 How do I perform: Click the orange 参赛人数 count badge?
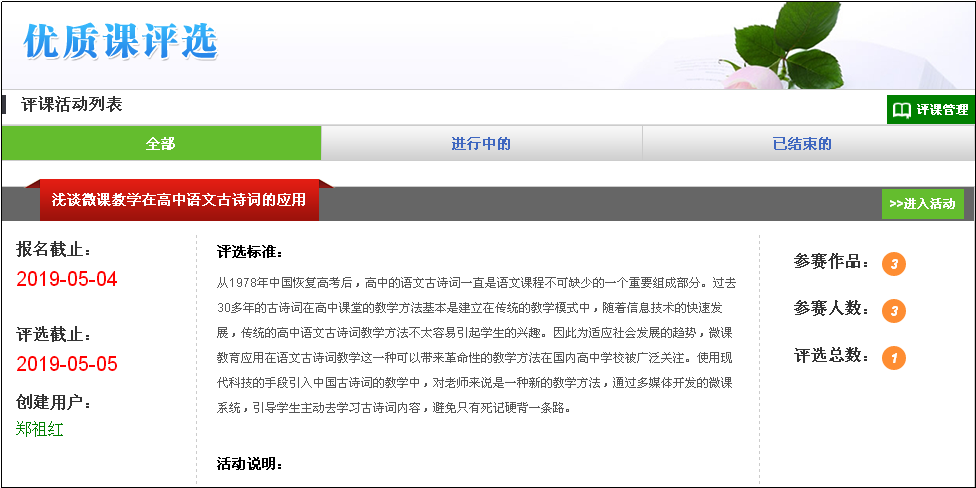point(893,311)
